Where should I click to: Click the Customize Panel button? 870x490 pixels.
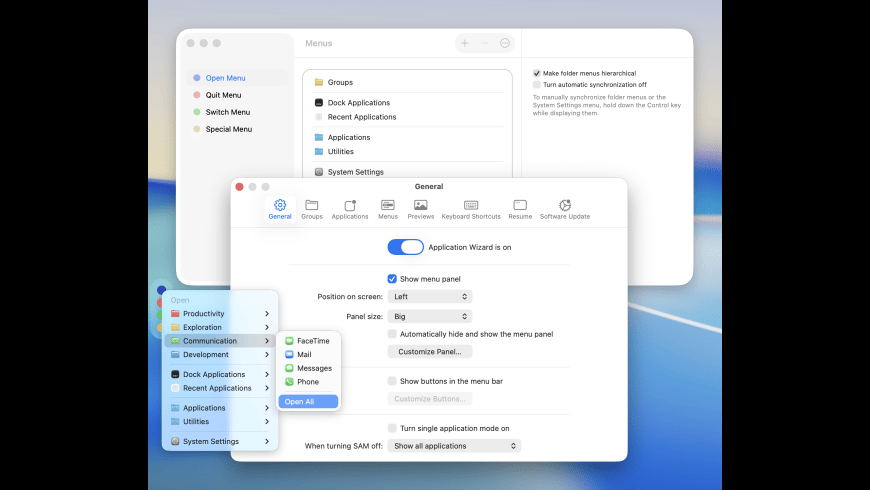coord(429,351)
